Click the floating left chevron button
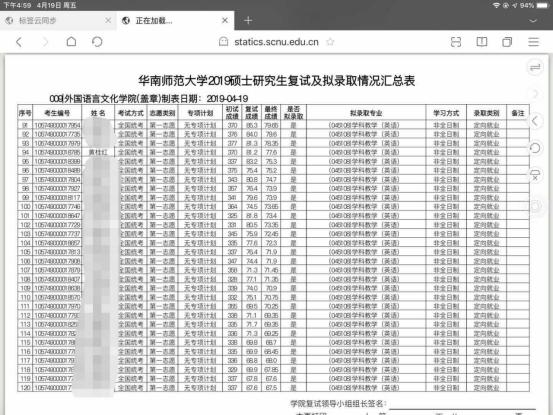The image size is (553, 415). tap(535, 121)
